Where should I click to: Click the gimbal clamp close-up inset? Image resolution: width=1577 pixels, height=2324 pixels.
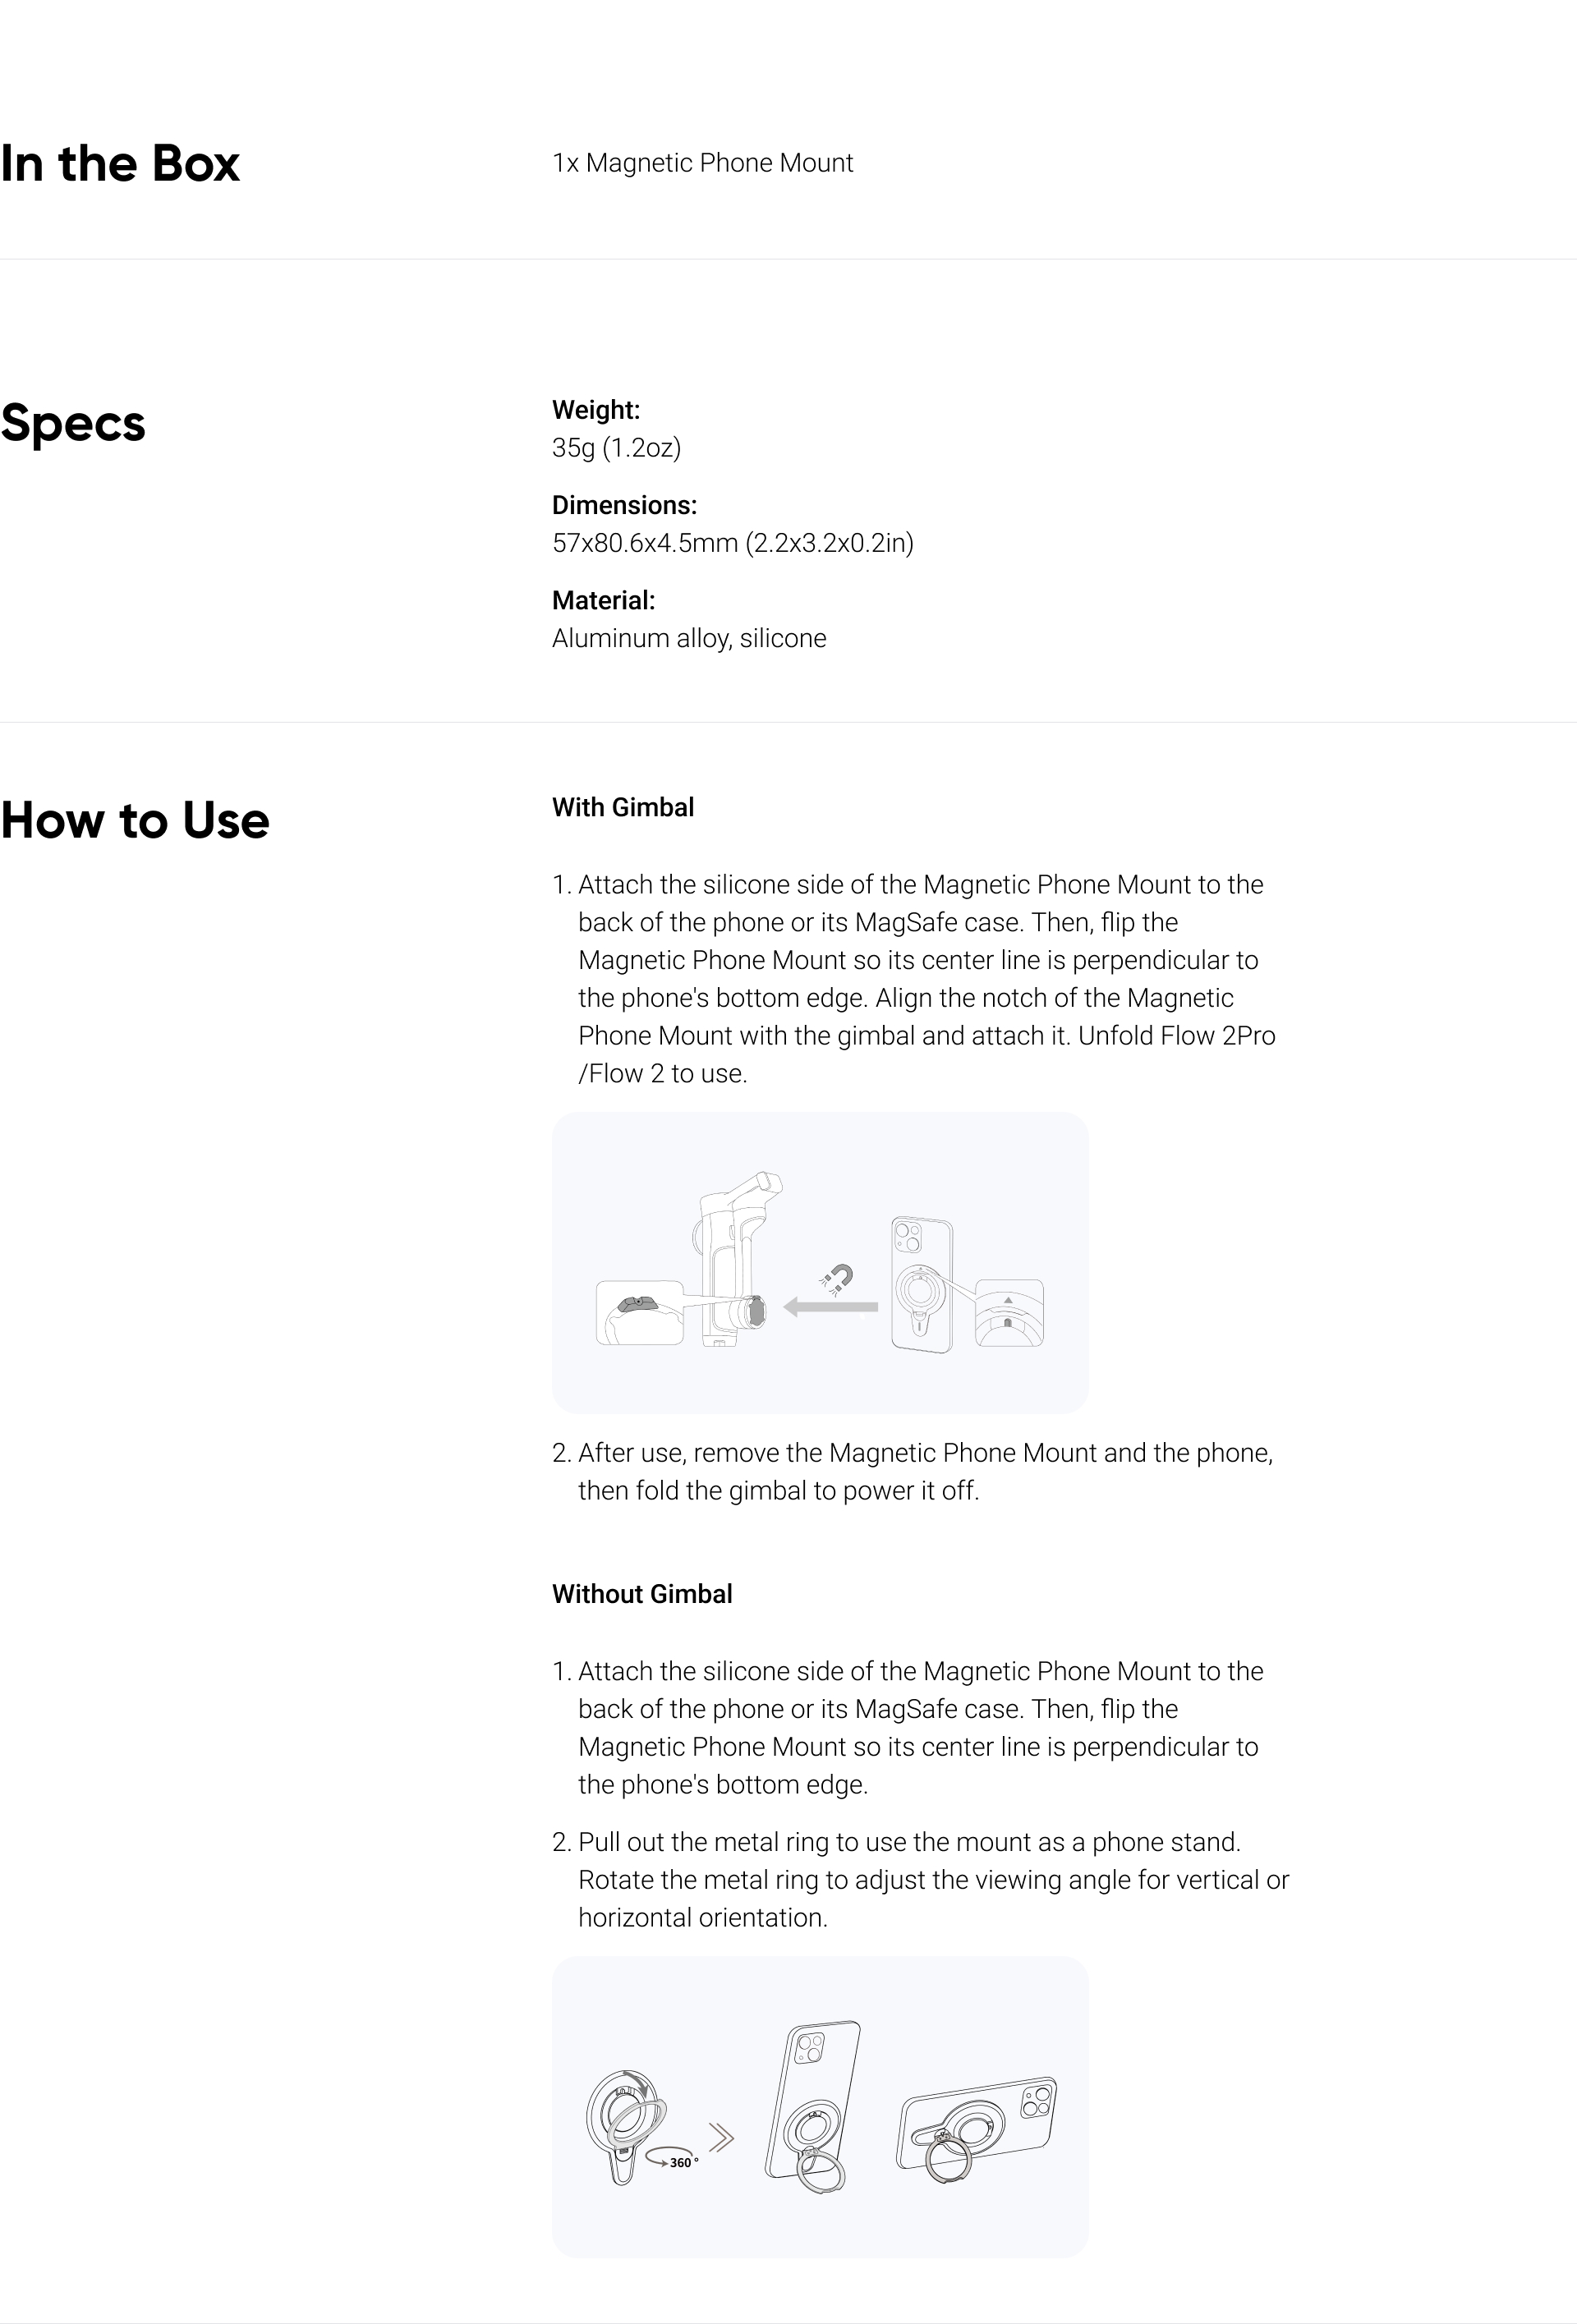click(640, 1312)
